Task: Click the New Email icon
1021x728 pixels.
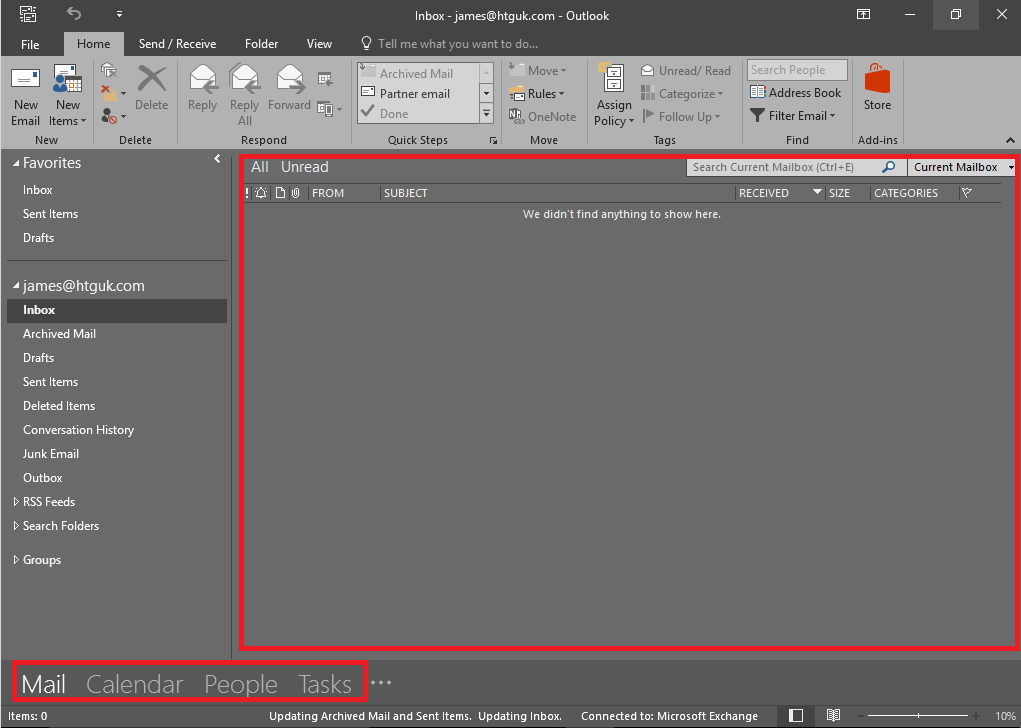Action: 25,81
